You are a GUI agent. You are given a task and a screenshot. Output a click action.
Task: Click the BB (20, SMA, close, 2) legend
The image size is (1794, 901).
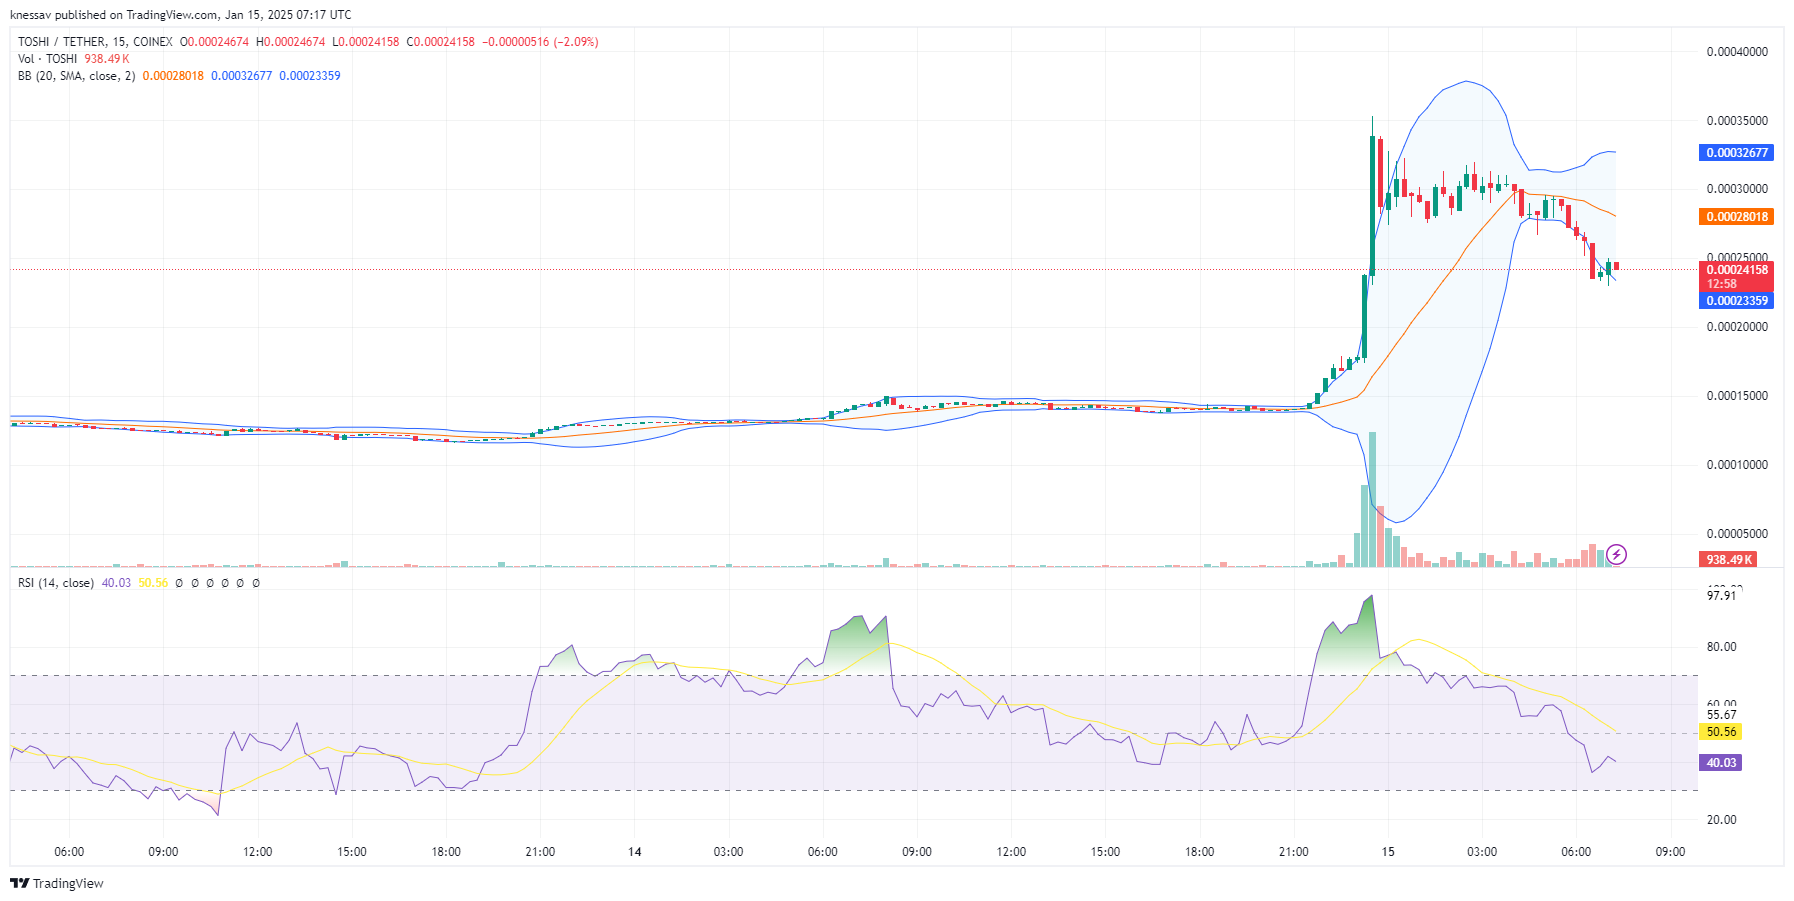tap(76, 76)
